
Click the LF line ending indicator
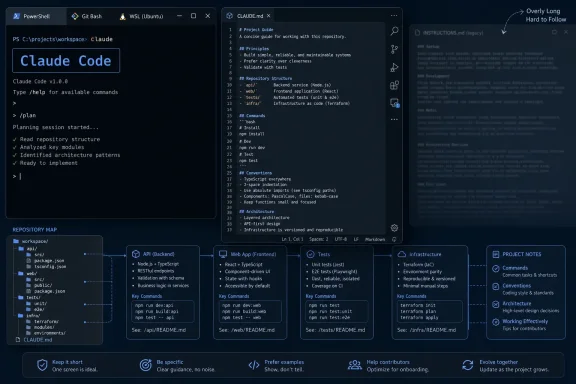(356, 239)
